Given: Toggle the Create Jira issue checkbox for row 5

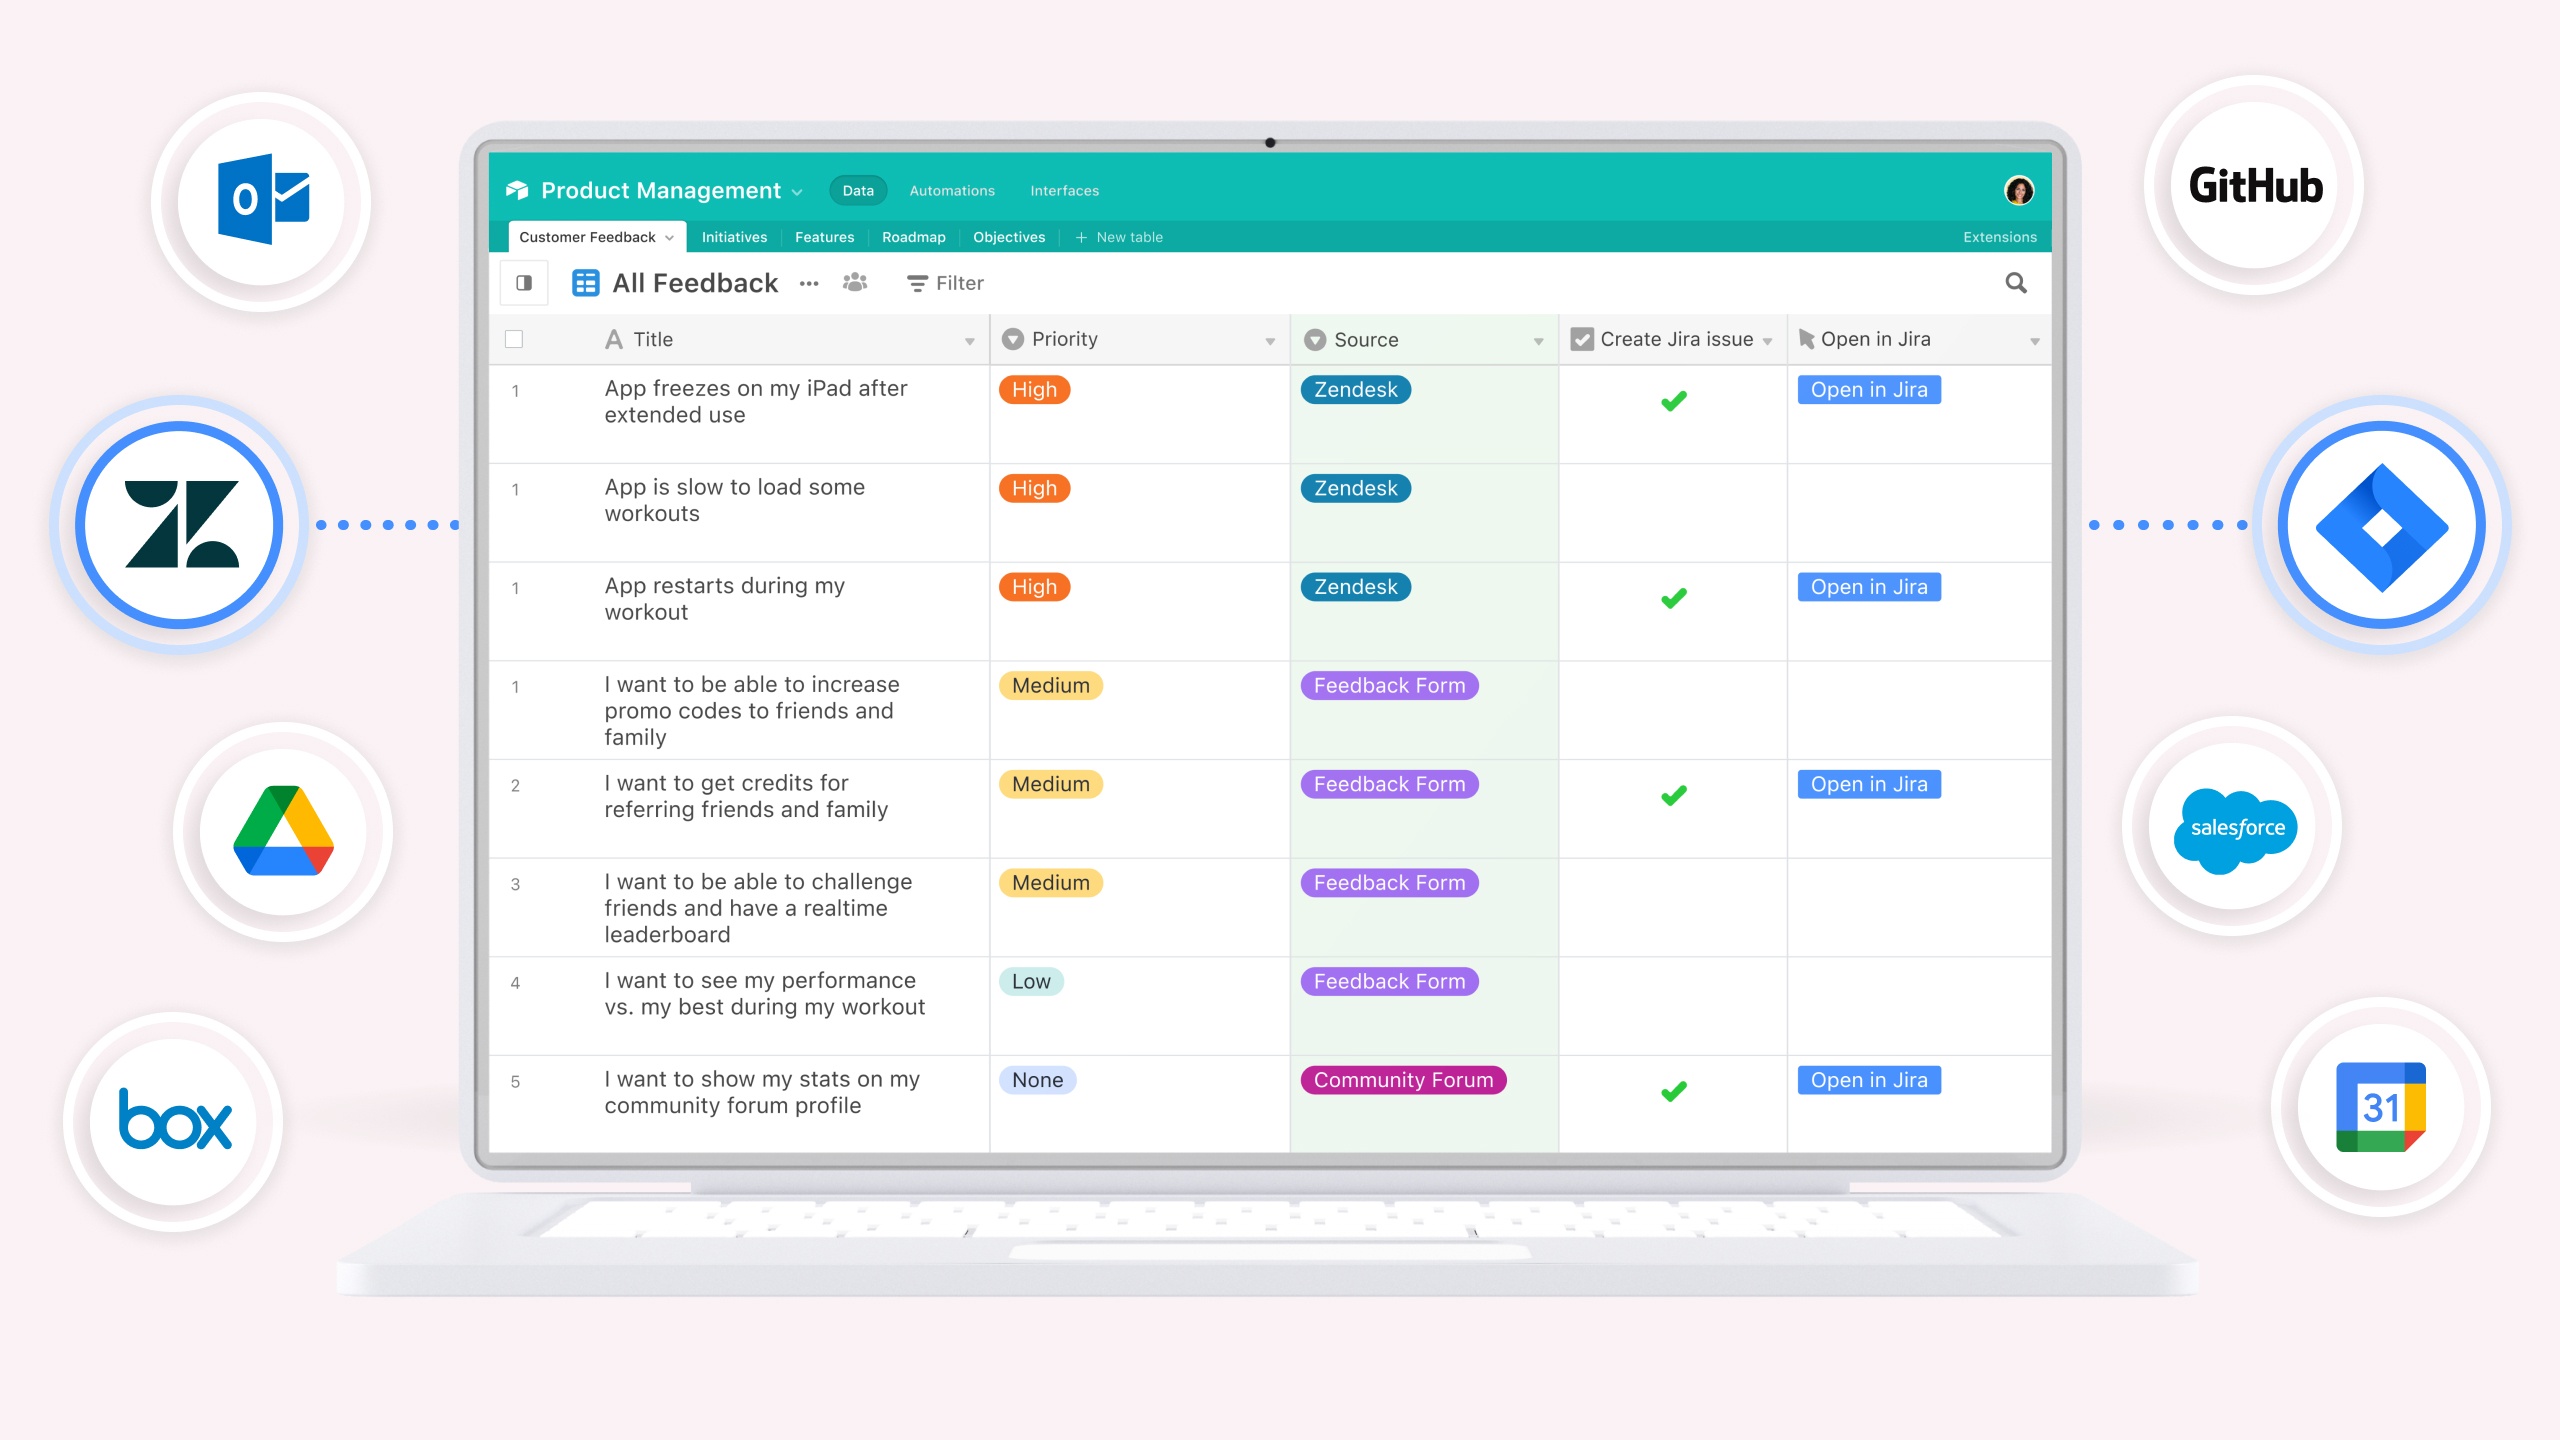Looking at the screenshot, I should coord(1674,1092).
